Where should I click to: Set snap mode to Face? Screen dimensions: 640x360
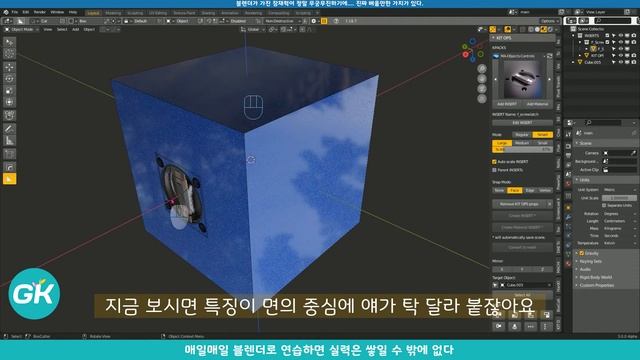pos(514,190)
